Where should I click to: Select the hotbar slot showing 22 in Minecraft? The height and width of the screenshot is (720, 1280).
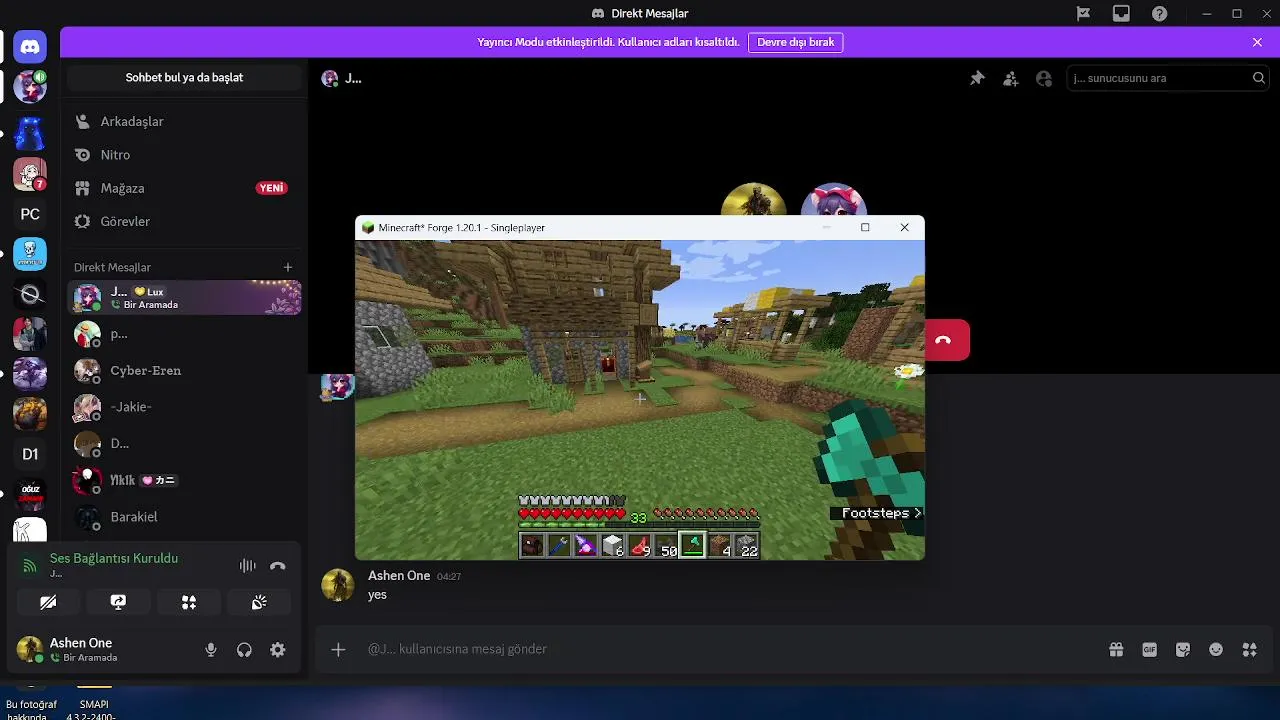coord(746,545)
